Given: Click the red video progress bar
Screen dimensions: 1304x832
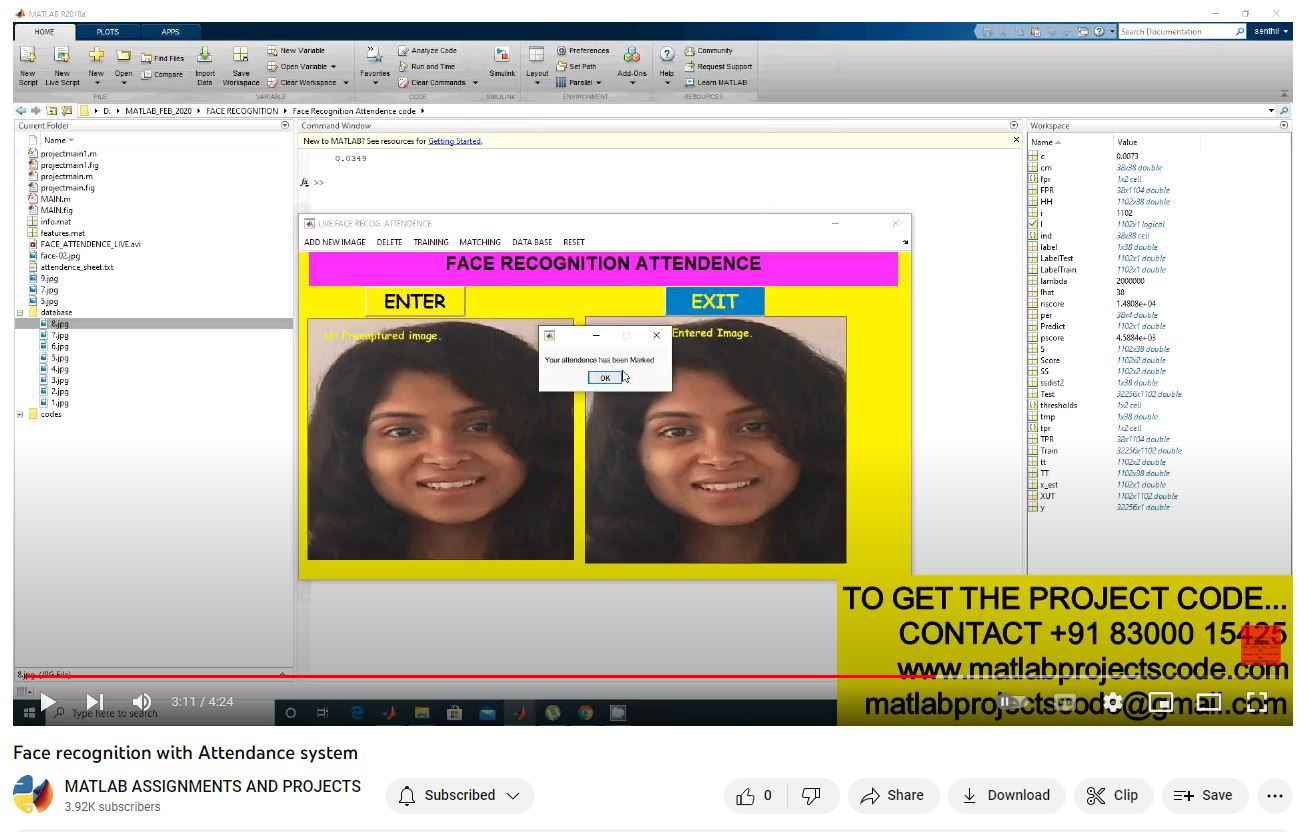Looking at the screenshot, I should click(x=500, y=677).
